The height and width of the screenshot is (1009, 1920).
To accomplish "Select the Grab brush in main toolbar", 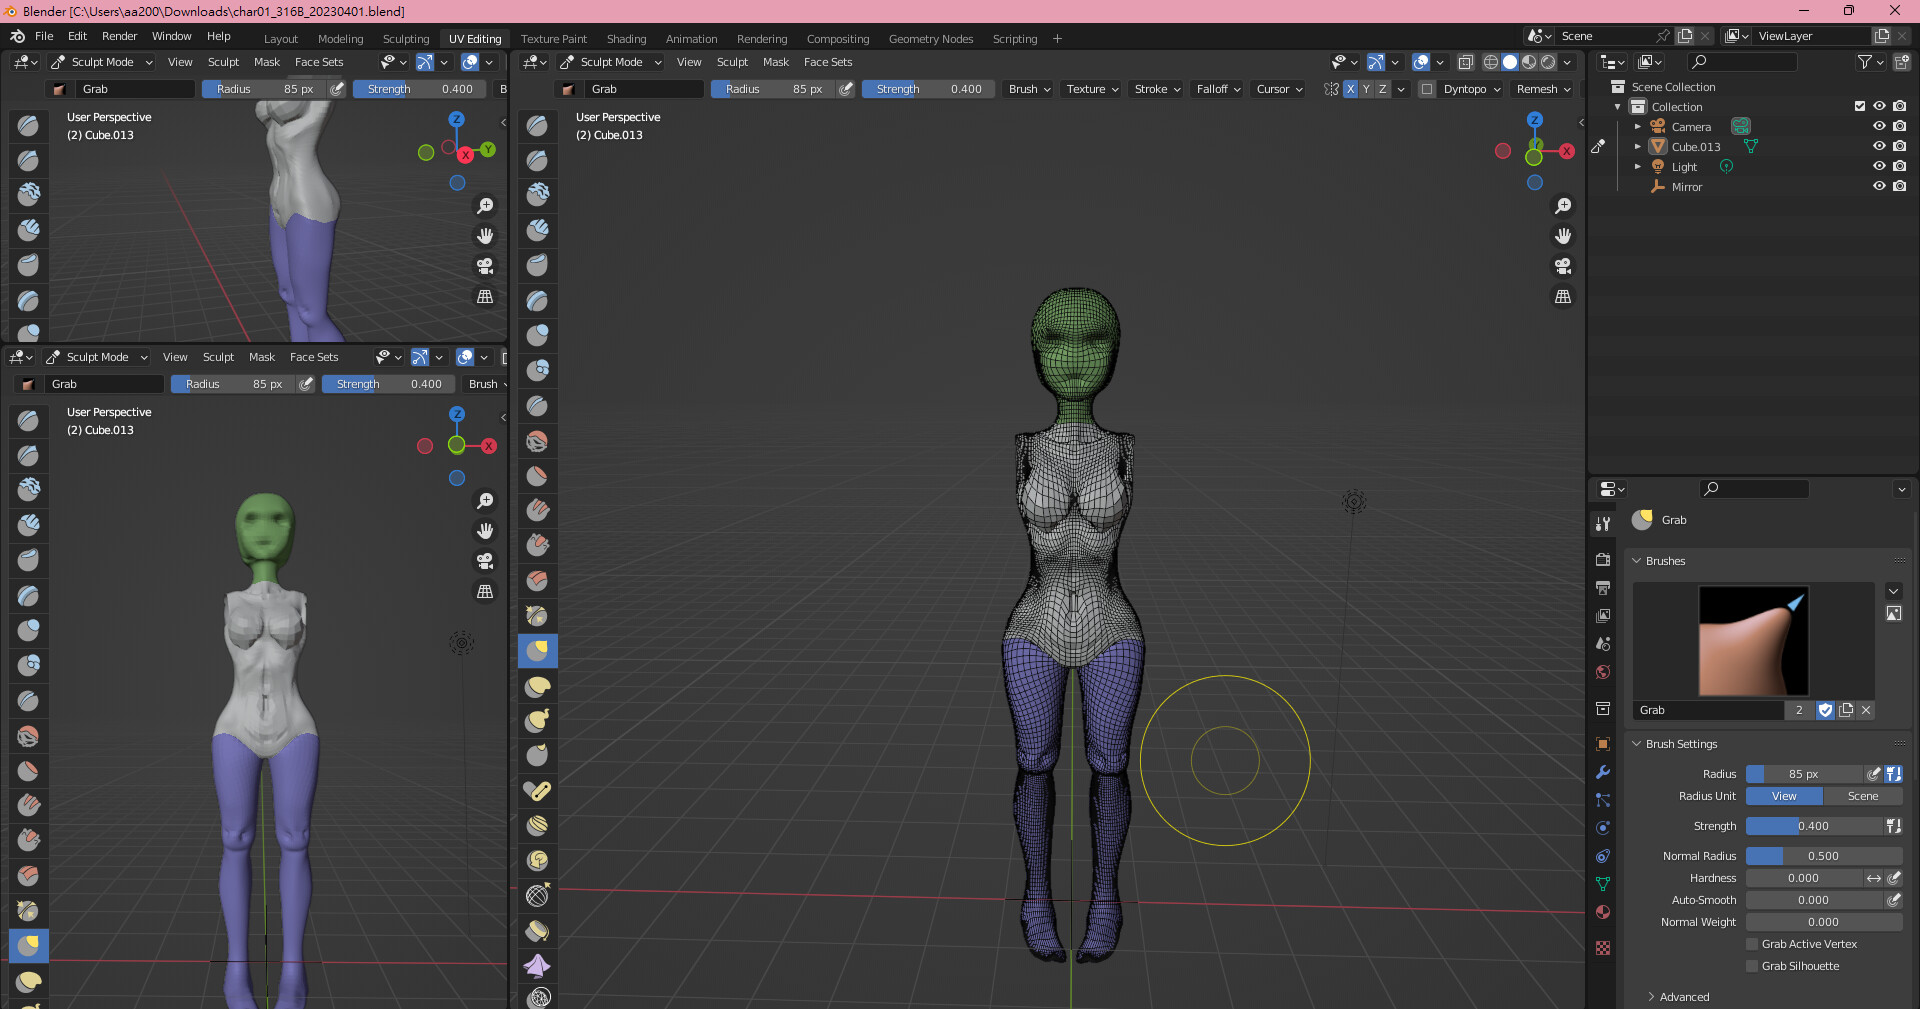I will (538, 651).
